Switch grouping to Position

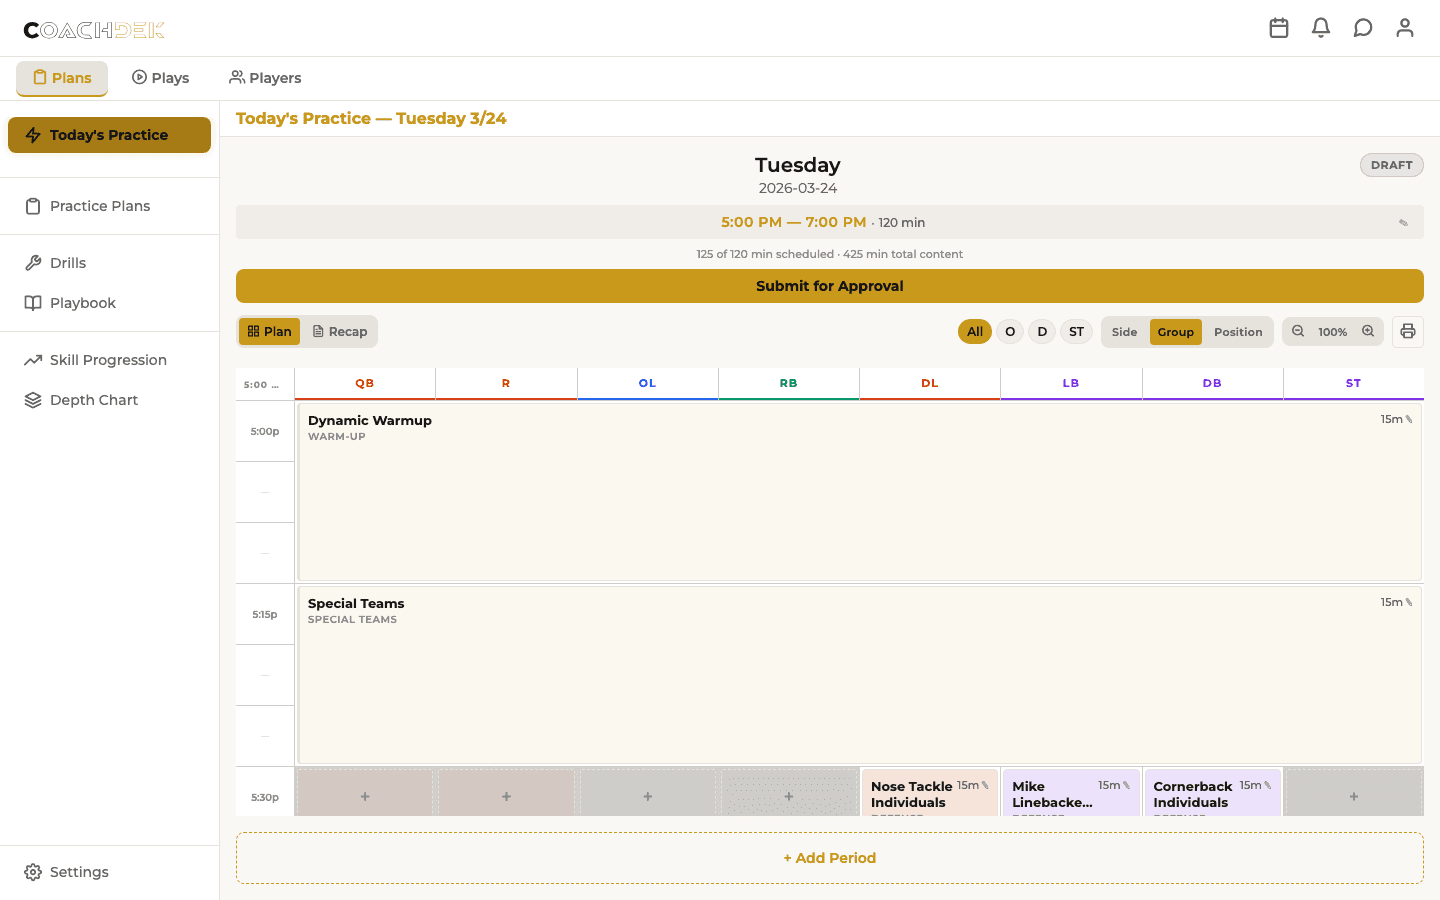[x=1238, y=331]
